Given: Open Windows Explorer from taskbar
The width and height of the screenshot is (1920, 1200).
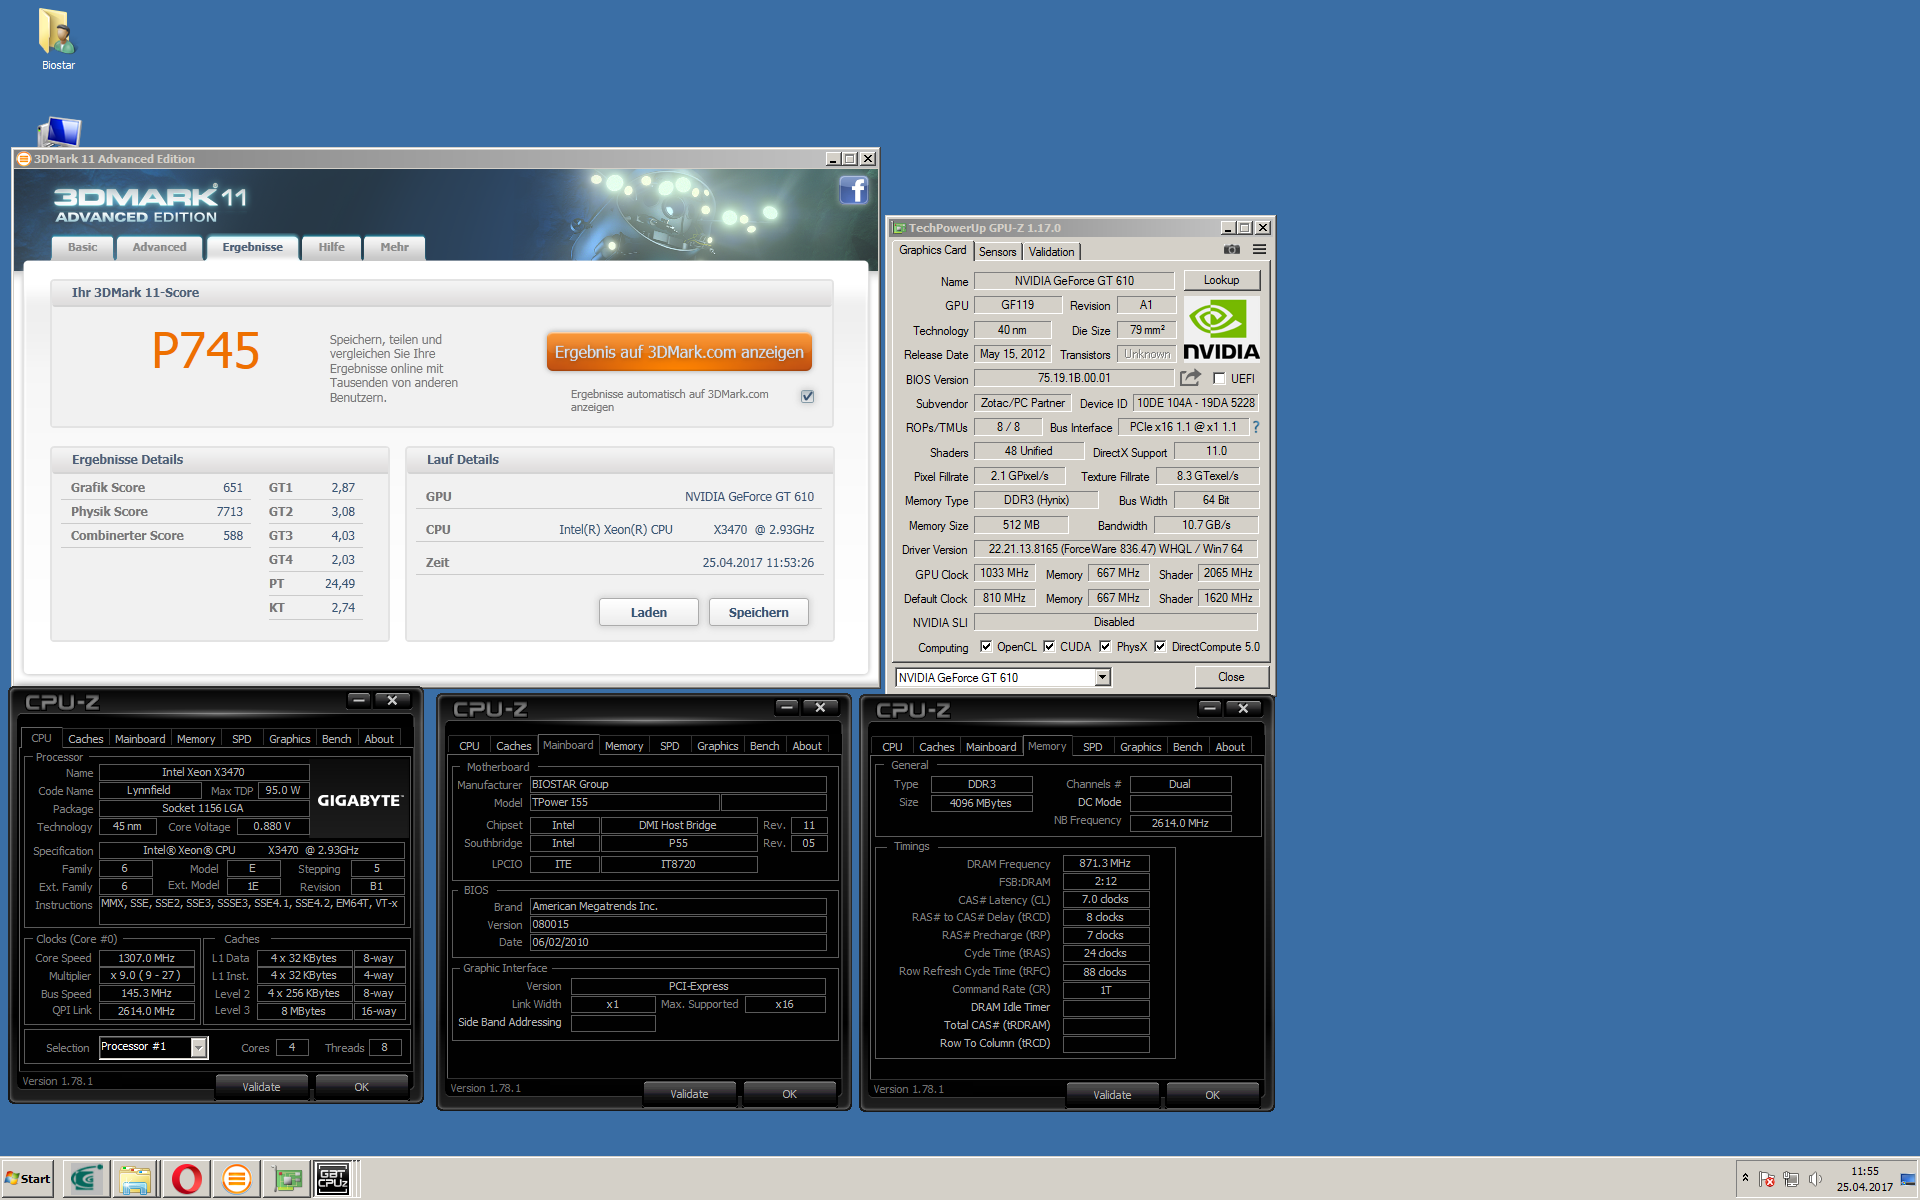Looking at the screenshot, I should (x=135, y=1179).
